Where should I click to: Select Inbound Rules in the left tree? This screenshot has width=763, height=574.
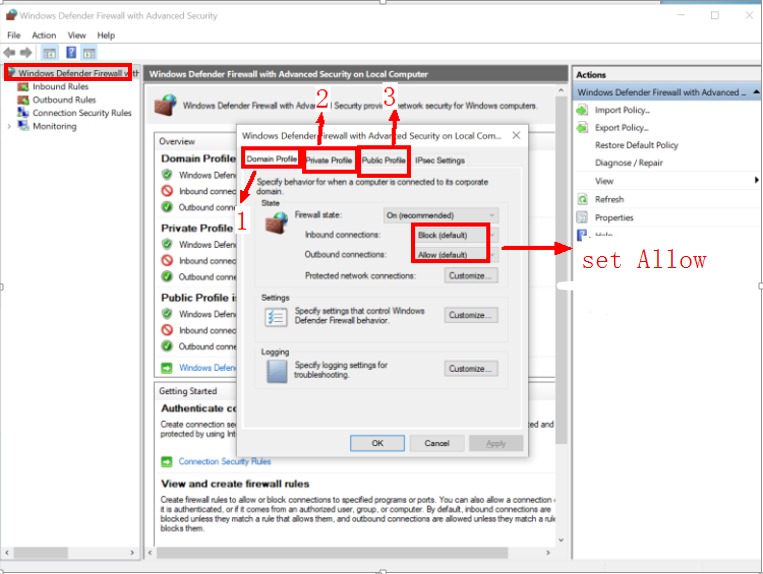(x=60, y=87)
